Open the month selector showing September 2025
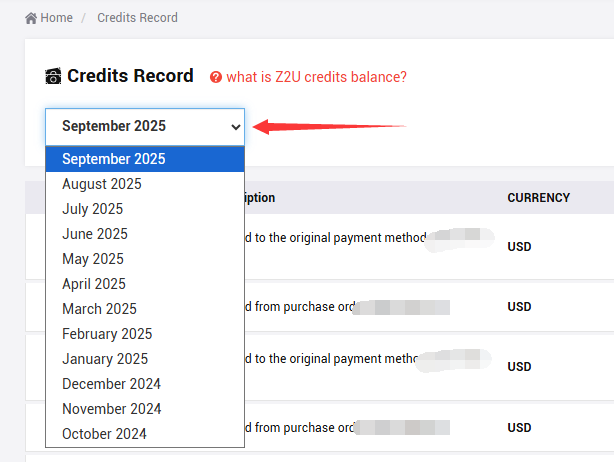 [144, 127]
